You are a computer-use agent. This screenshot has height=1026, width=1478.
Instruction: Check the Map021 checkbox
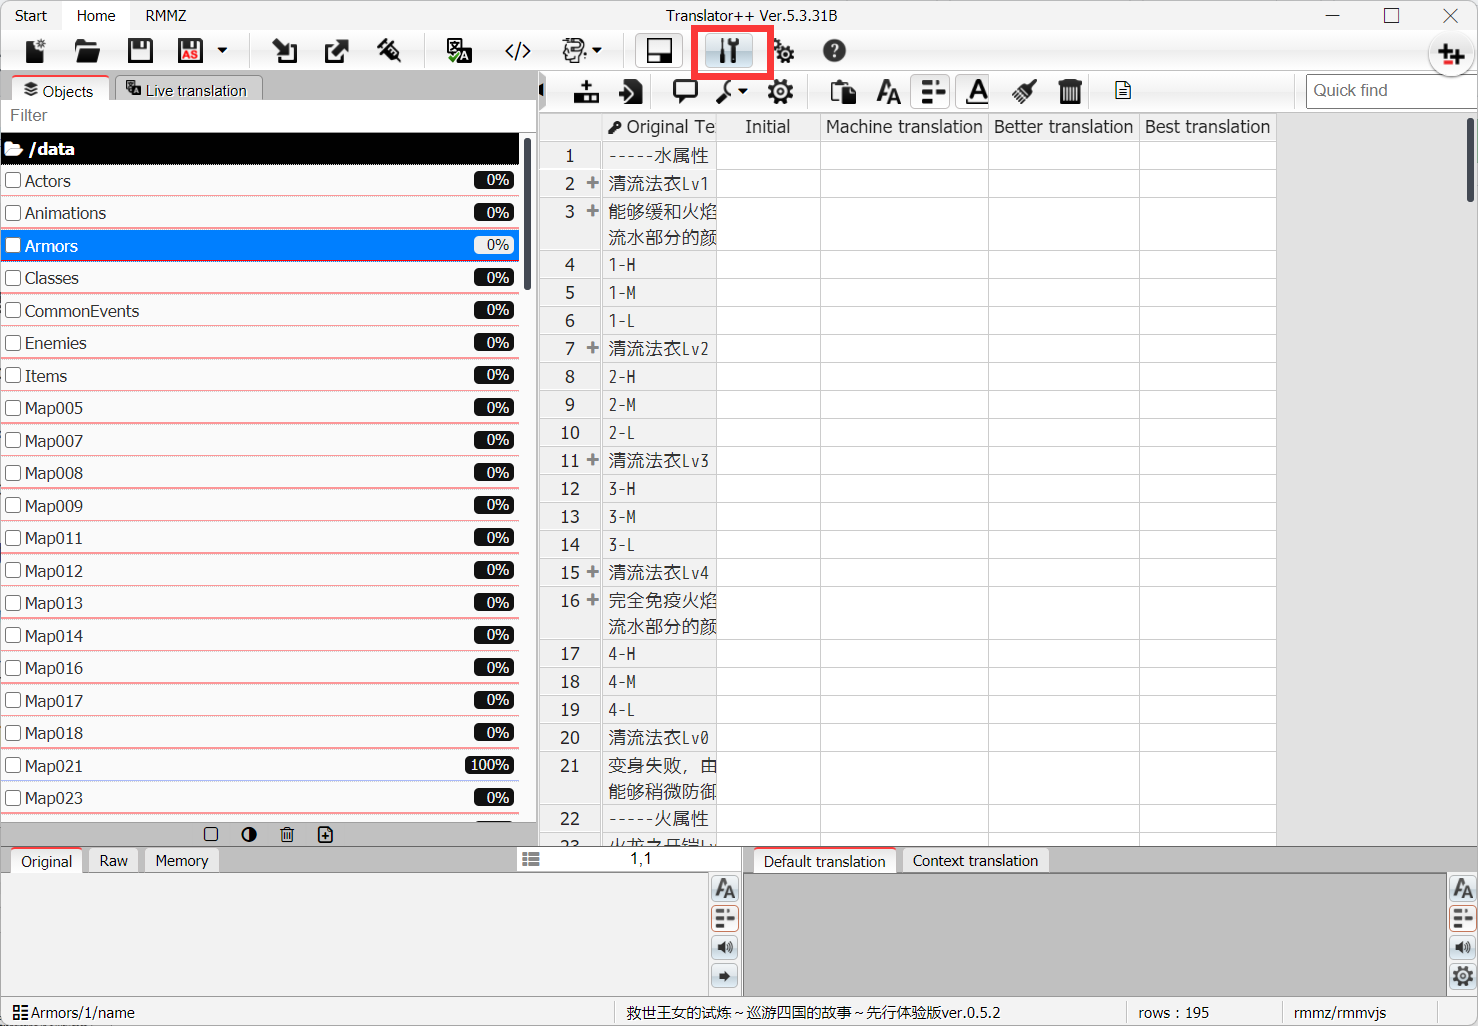tap(13, 765)
